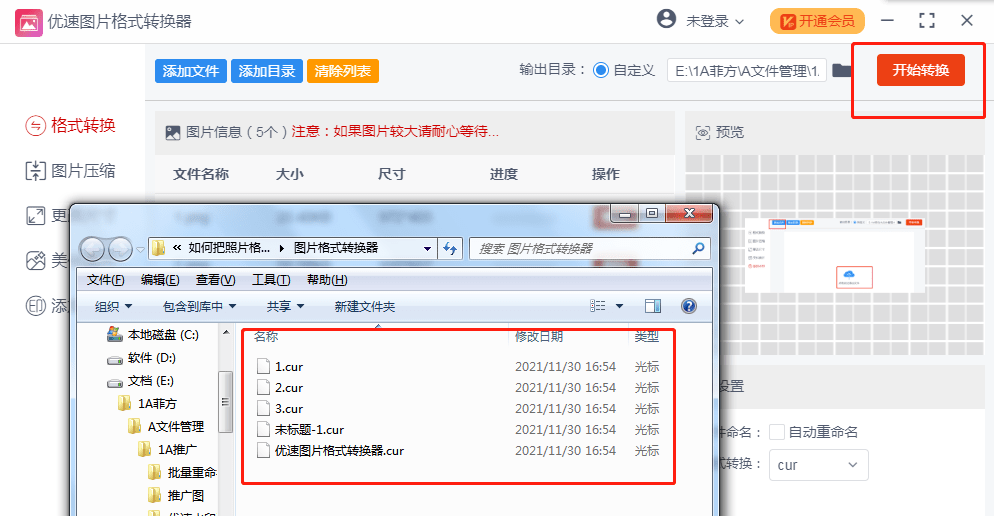994x516 pixels.
Task: Select file 未标题-1.cur
Action: (300, 430)
